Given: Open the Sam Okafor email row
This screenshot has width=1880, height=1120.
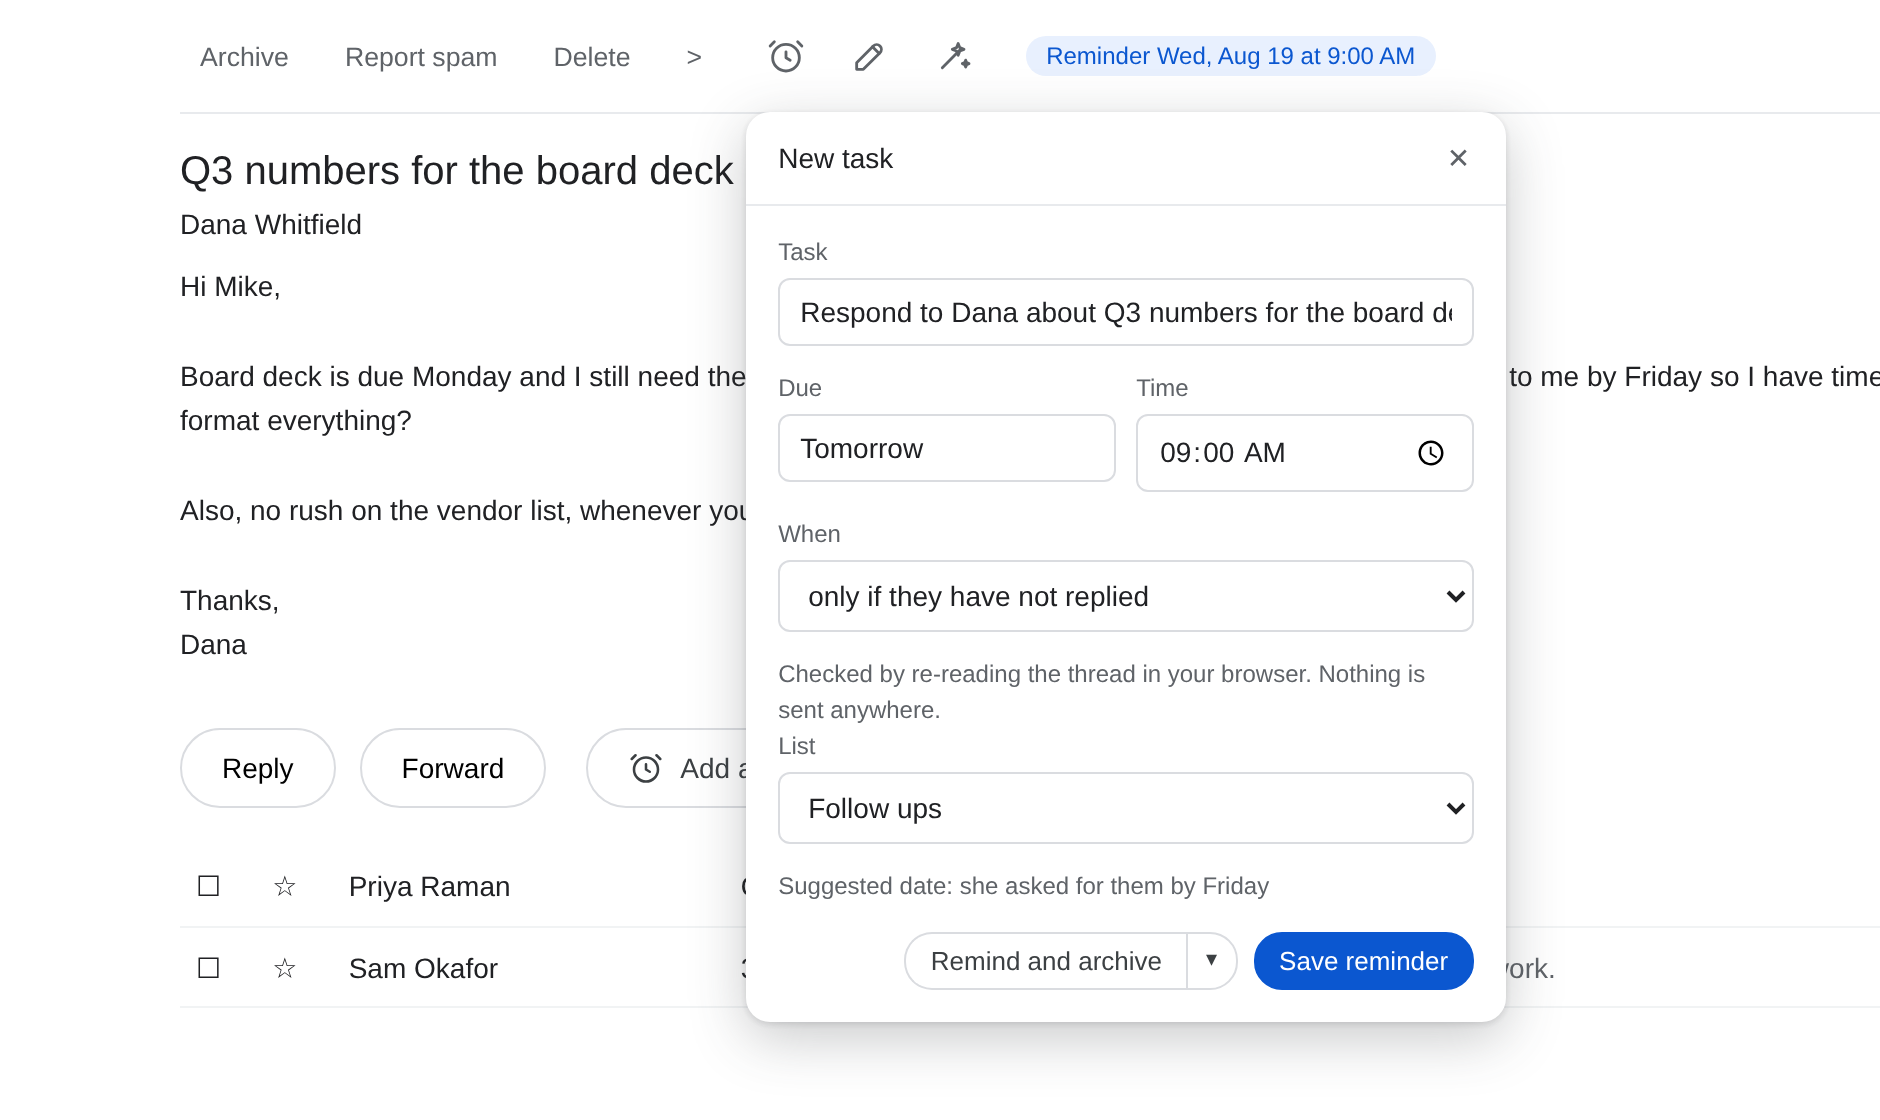Looking at the screenshot, I should click(463, 968).
